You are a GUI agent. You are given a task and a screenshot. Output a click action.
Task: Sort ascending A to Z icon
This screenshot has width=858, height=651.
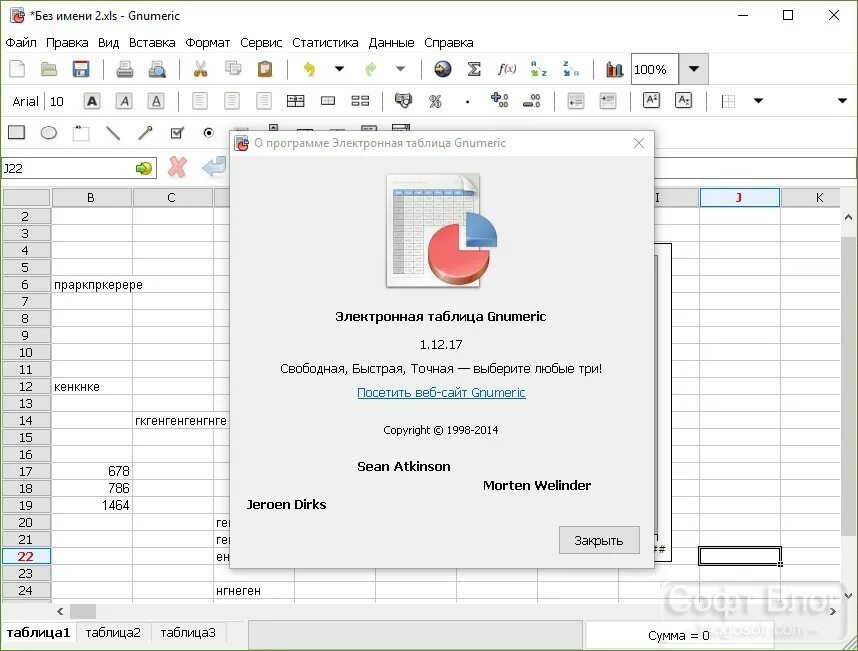coord(538,69)
